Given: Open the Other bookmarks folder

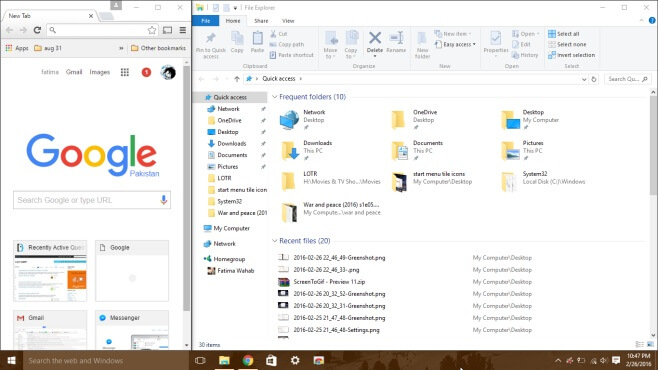Looking at the screenshot, I should click(x=158, y=48).
